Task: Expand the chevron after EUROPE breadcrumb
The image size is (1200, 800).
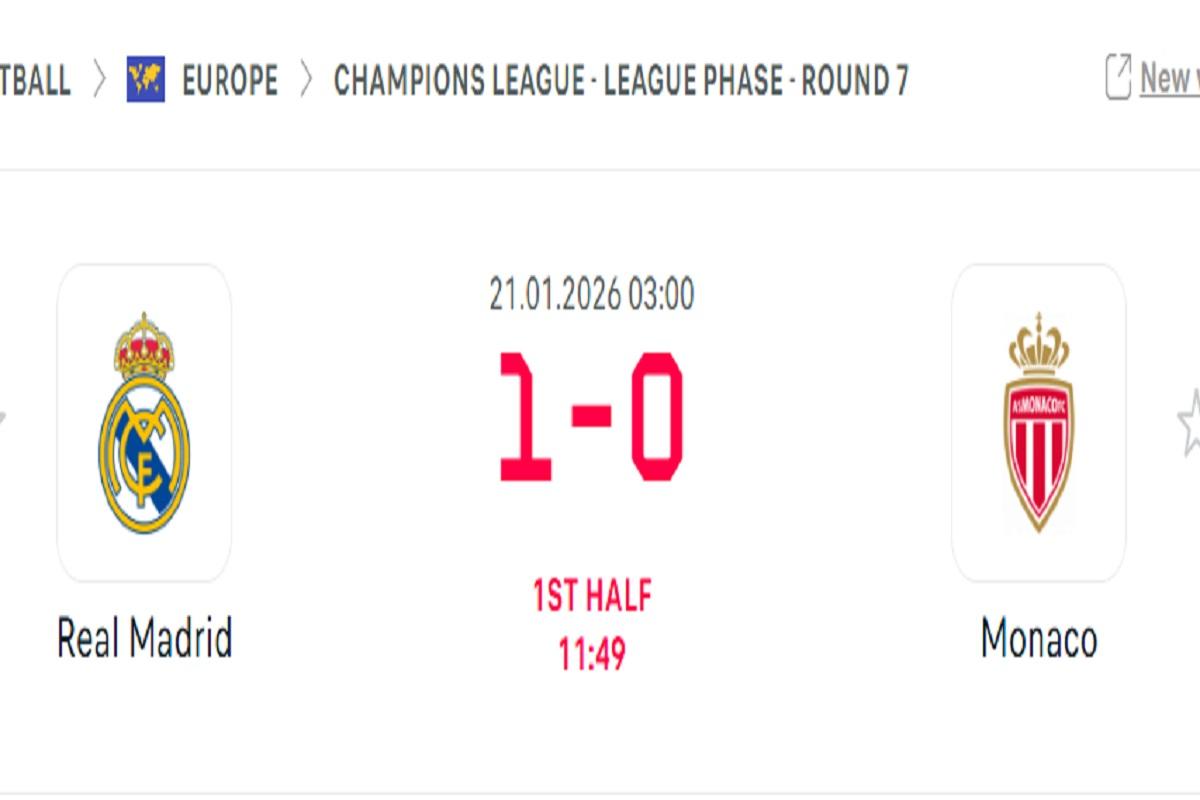Action: [x=305, y=80]
